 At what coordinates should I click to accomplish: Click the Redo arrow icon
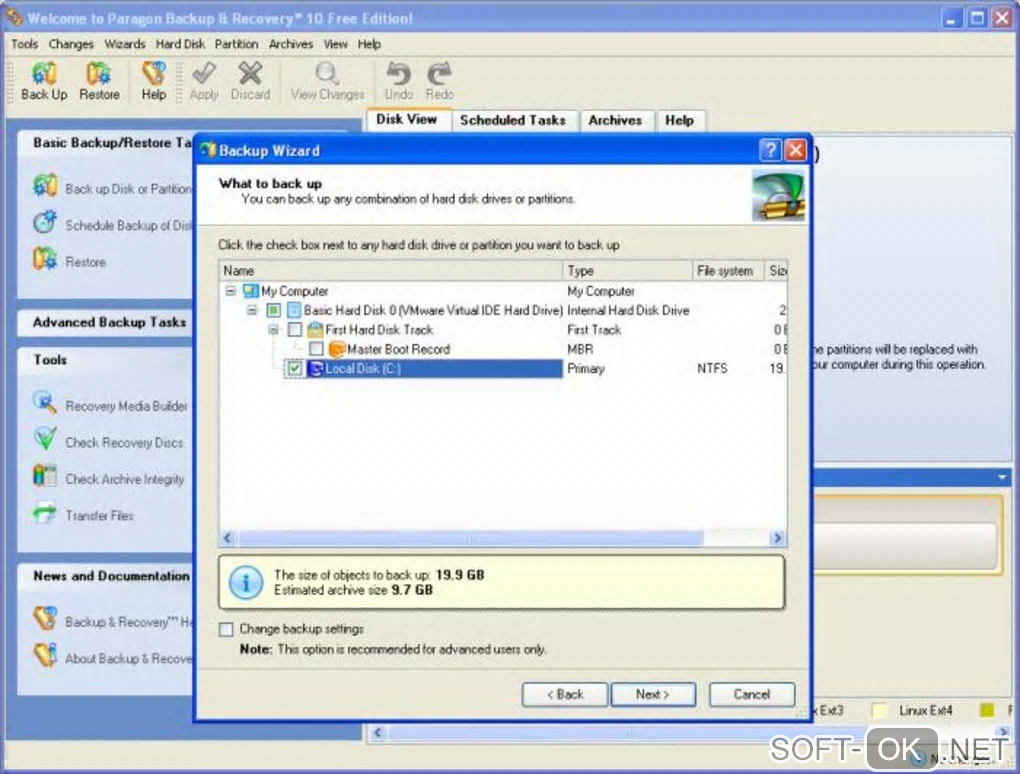tap(440, 73)
